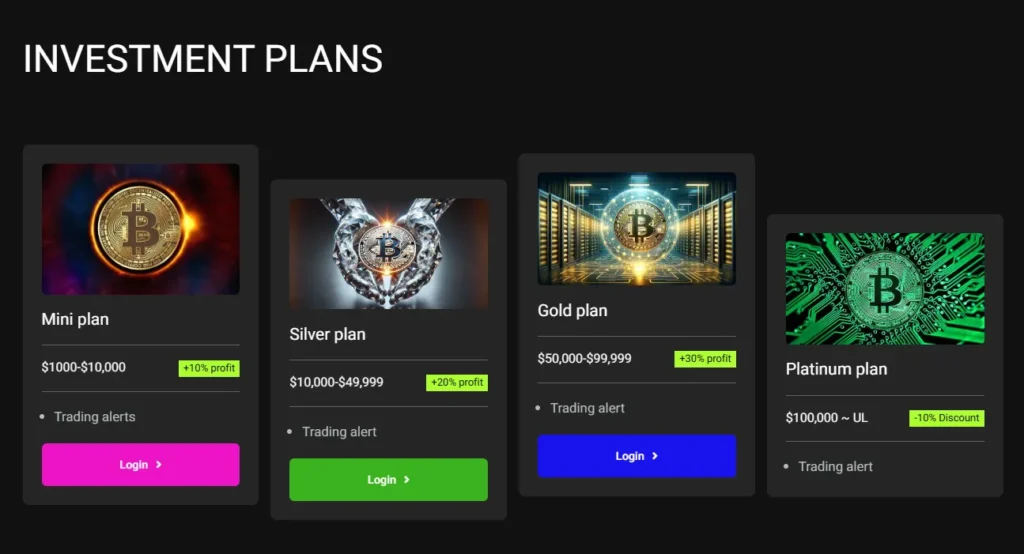This screenshot has width=1024, height=554.
Task: Click the +10% profit badge
Action: point(209,368)
